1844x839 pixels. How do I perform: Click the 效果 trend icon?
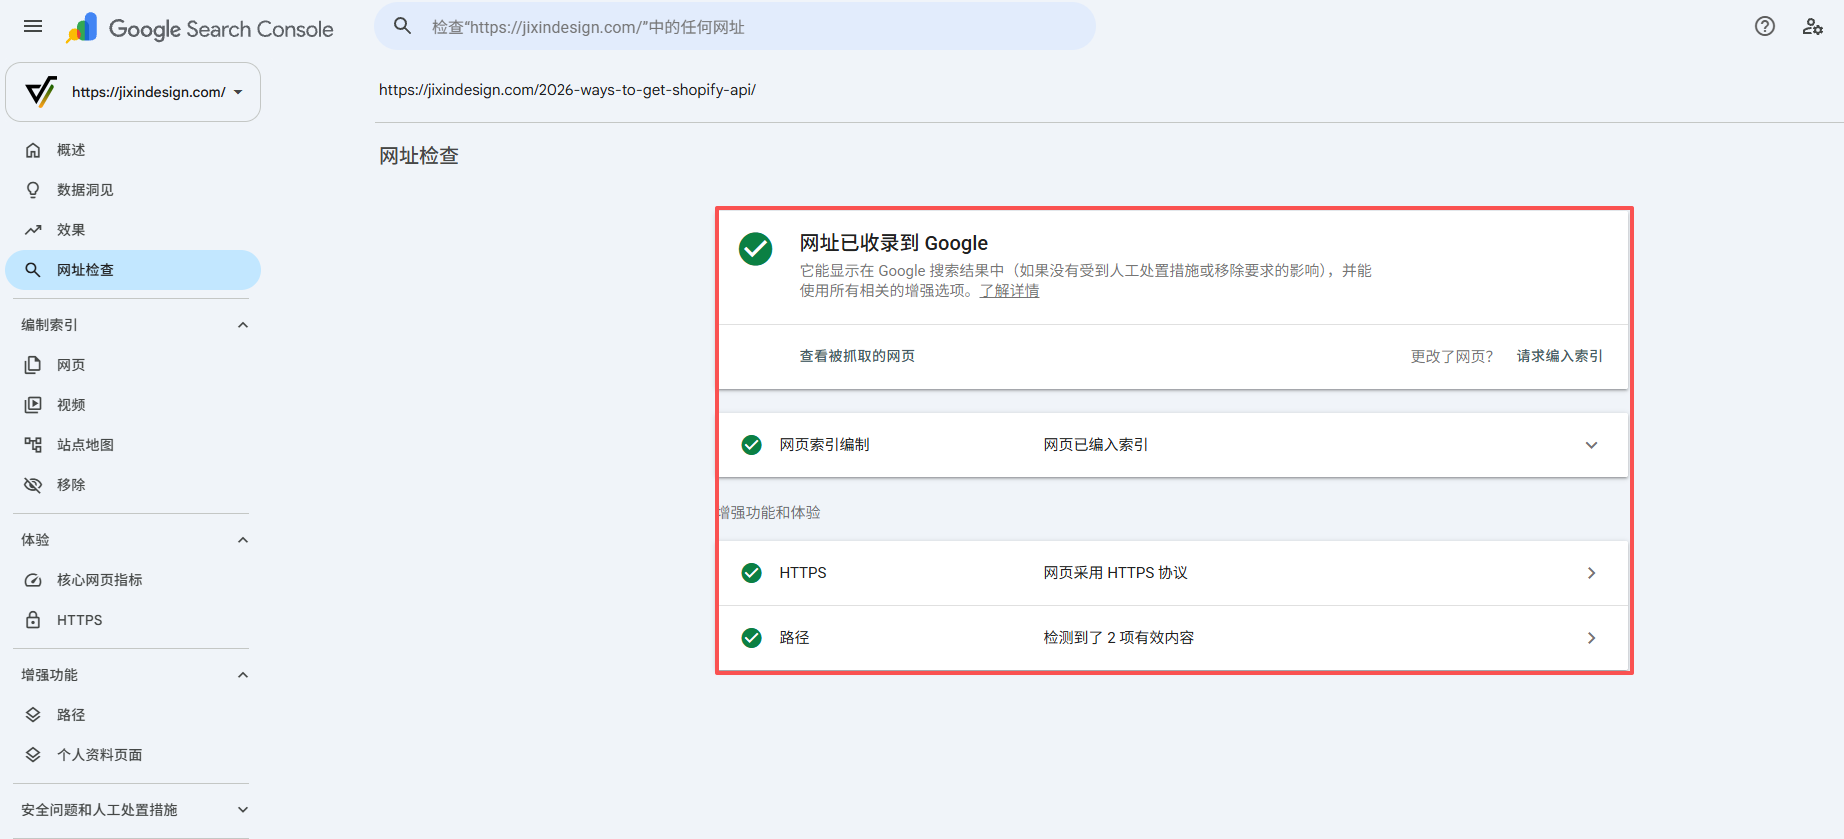(33, 230)
